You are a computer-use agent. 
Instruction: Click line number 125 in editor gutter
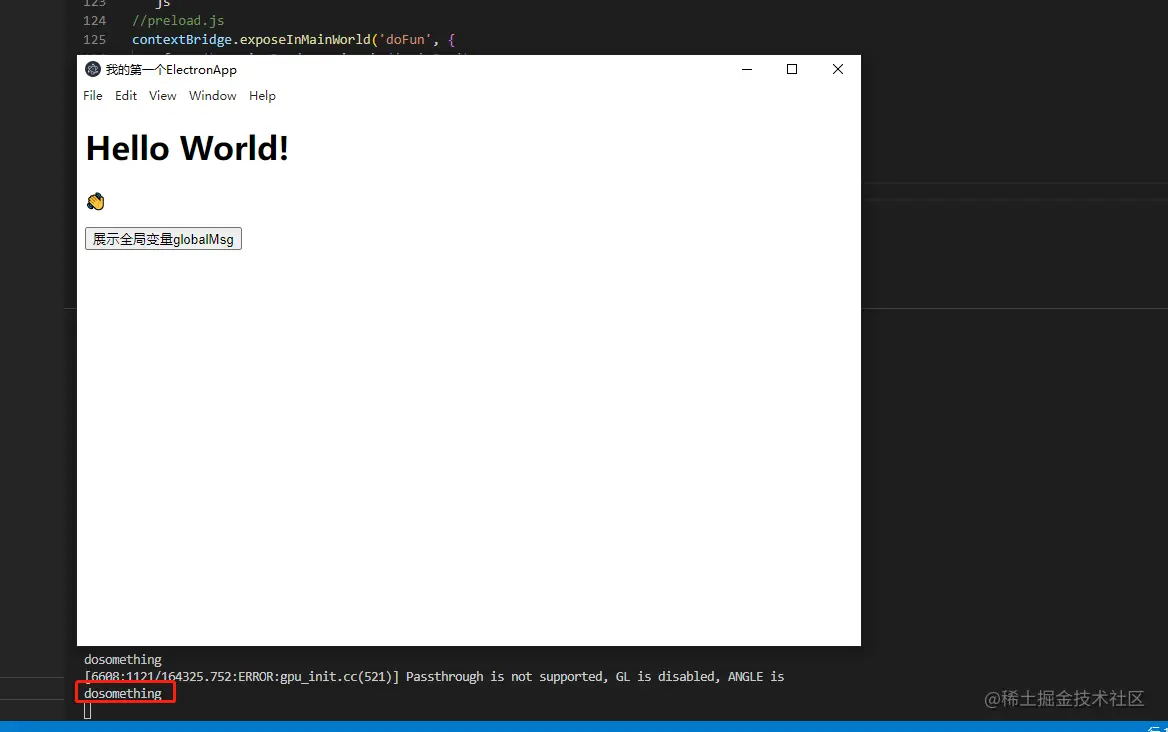(95, 39)
